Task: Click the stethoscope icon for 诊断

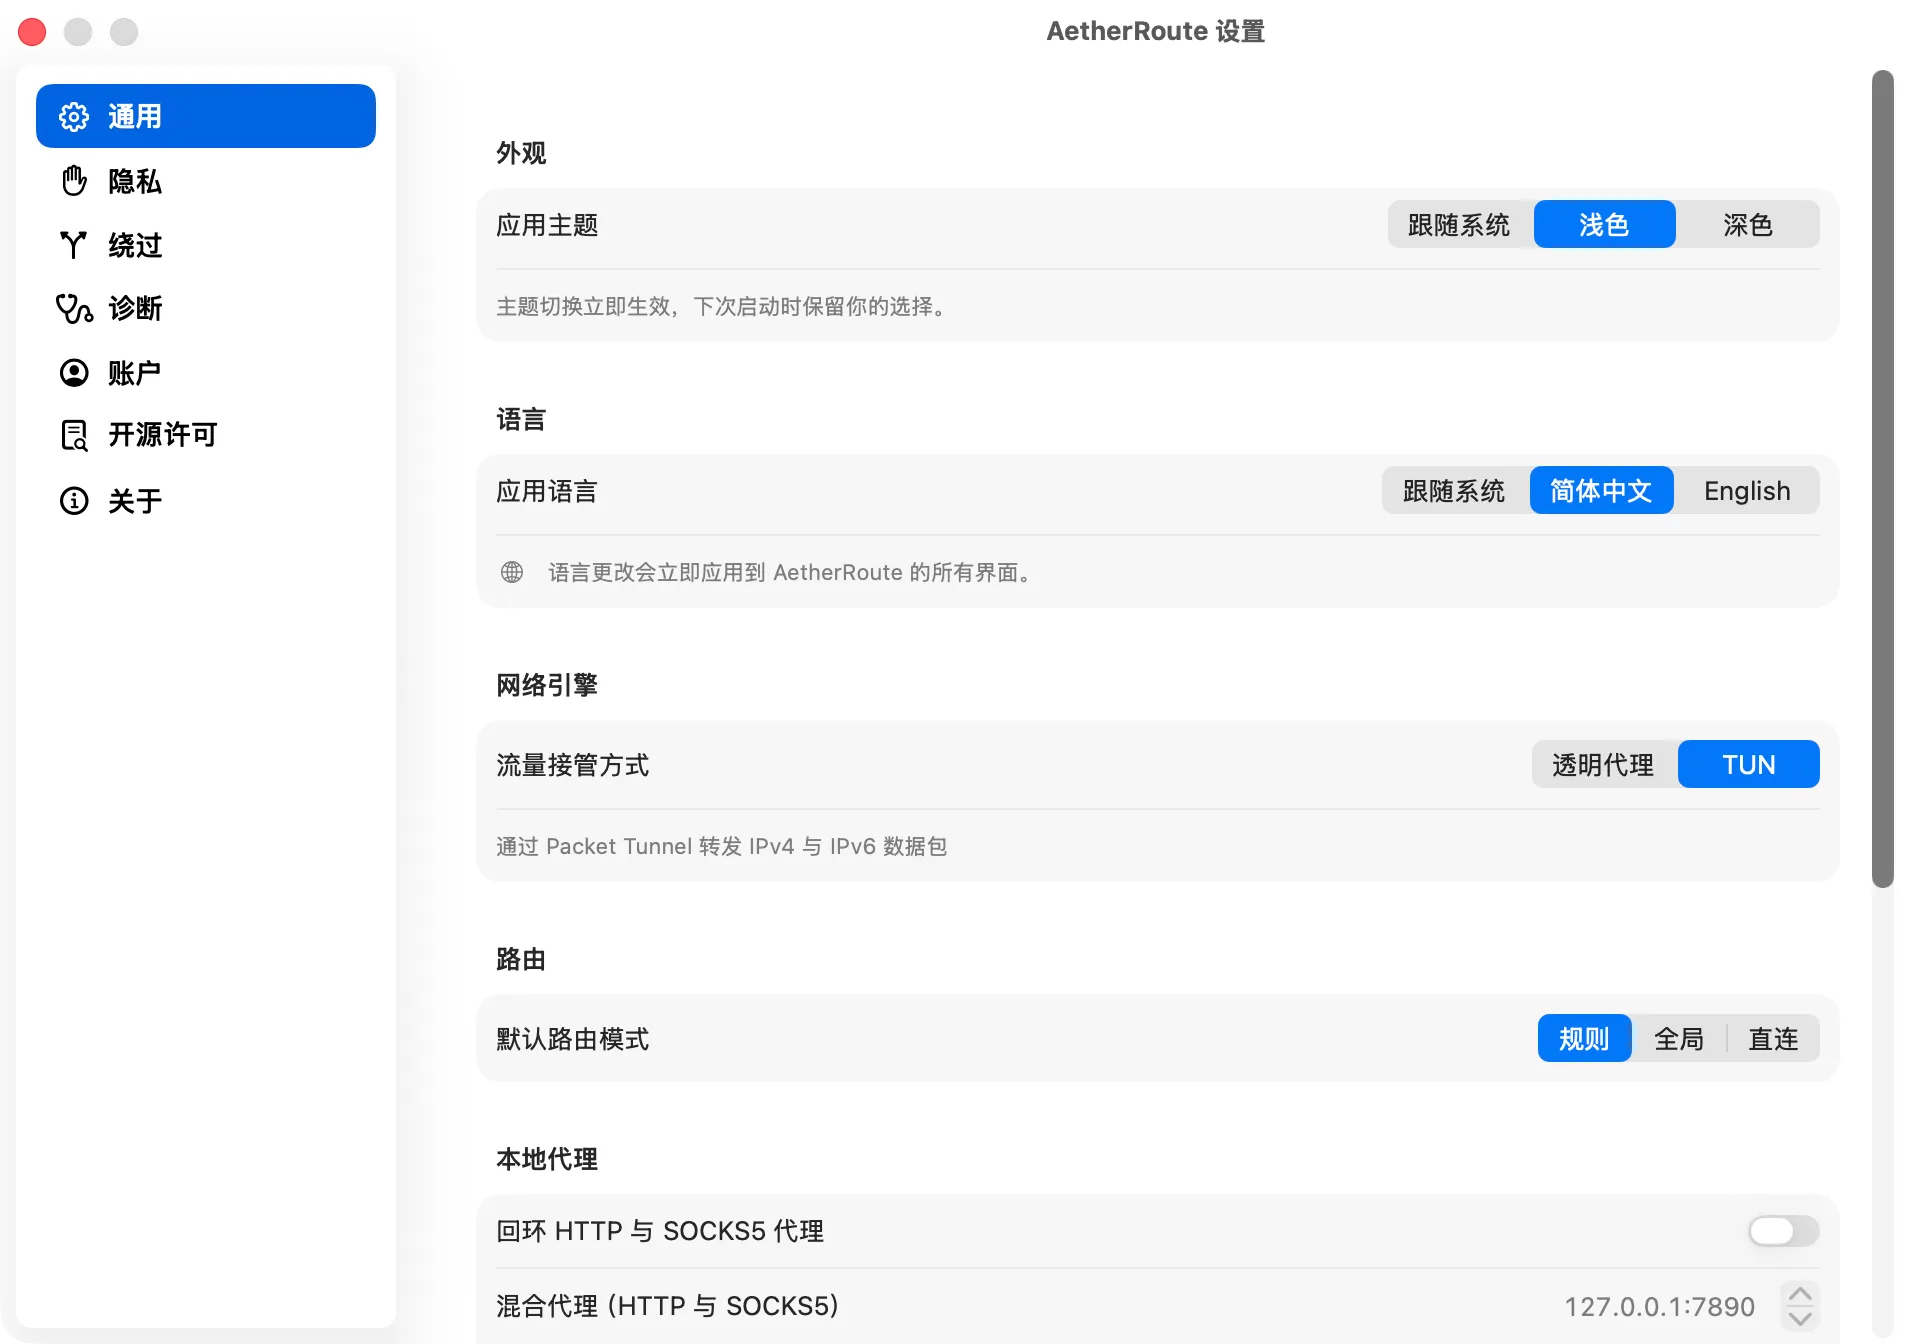Action: pos(74,309)
